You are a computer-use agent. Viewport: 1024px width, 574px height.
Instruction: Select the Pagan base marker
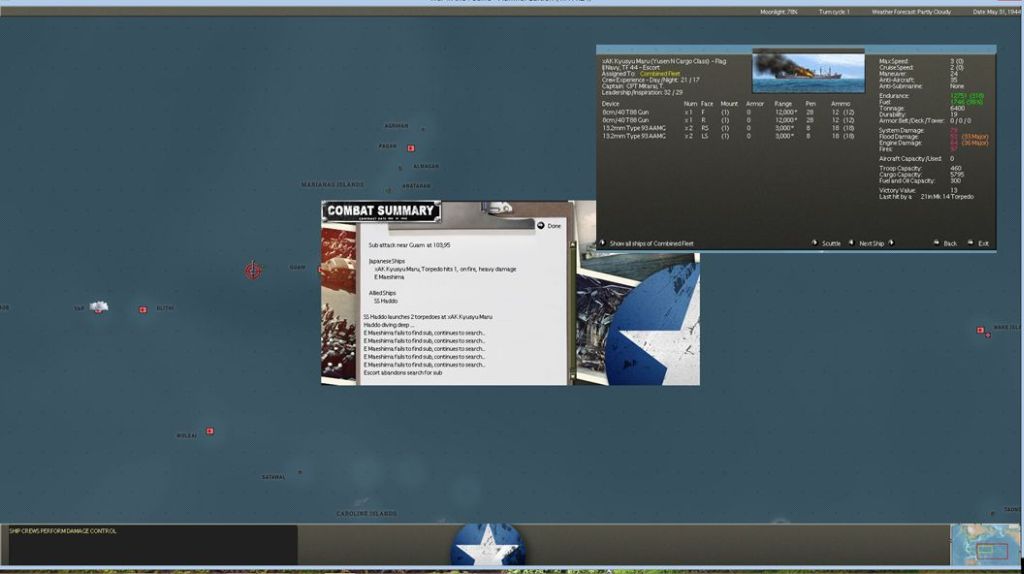point(411,148)
